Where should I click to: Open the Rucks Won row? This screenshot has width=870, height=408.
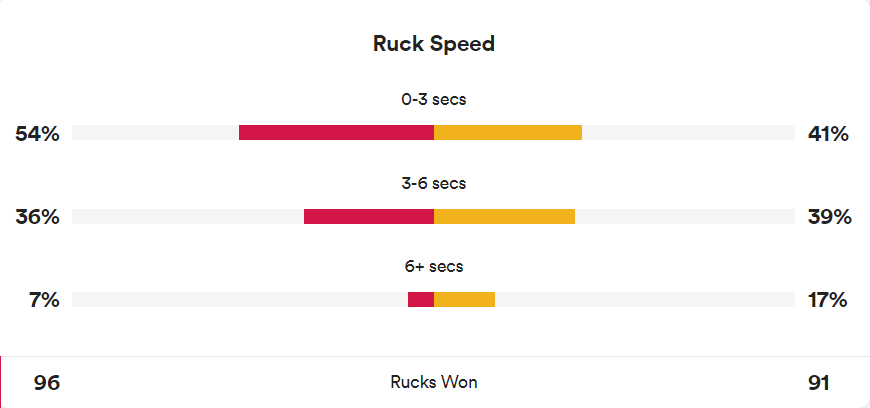coord(435,382)
